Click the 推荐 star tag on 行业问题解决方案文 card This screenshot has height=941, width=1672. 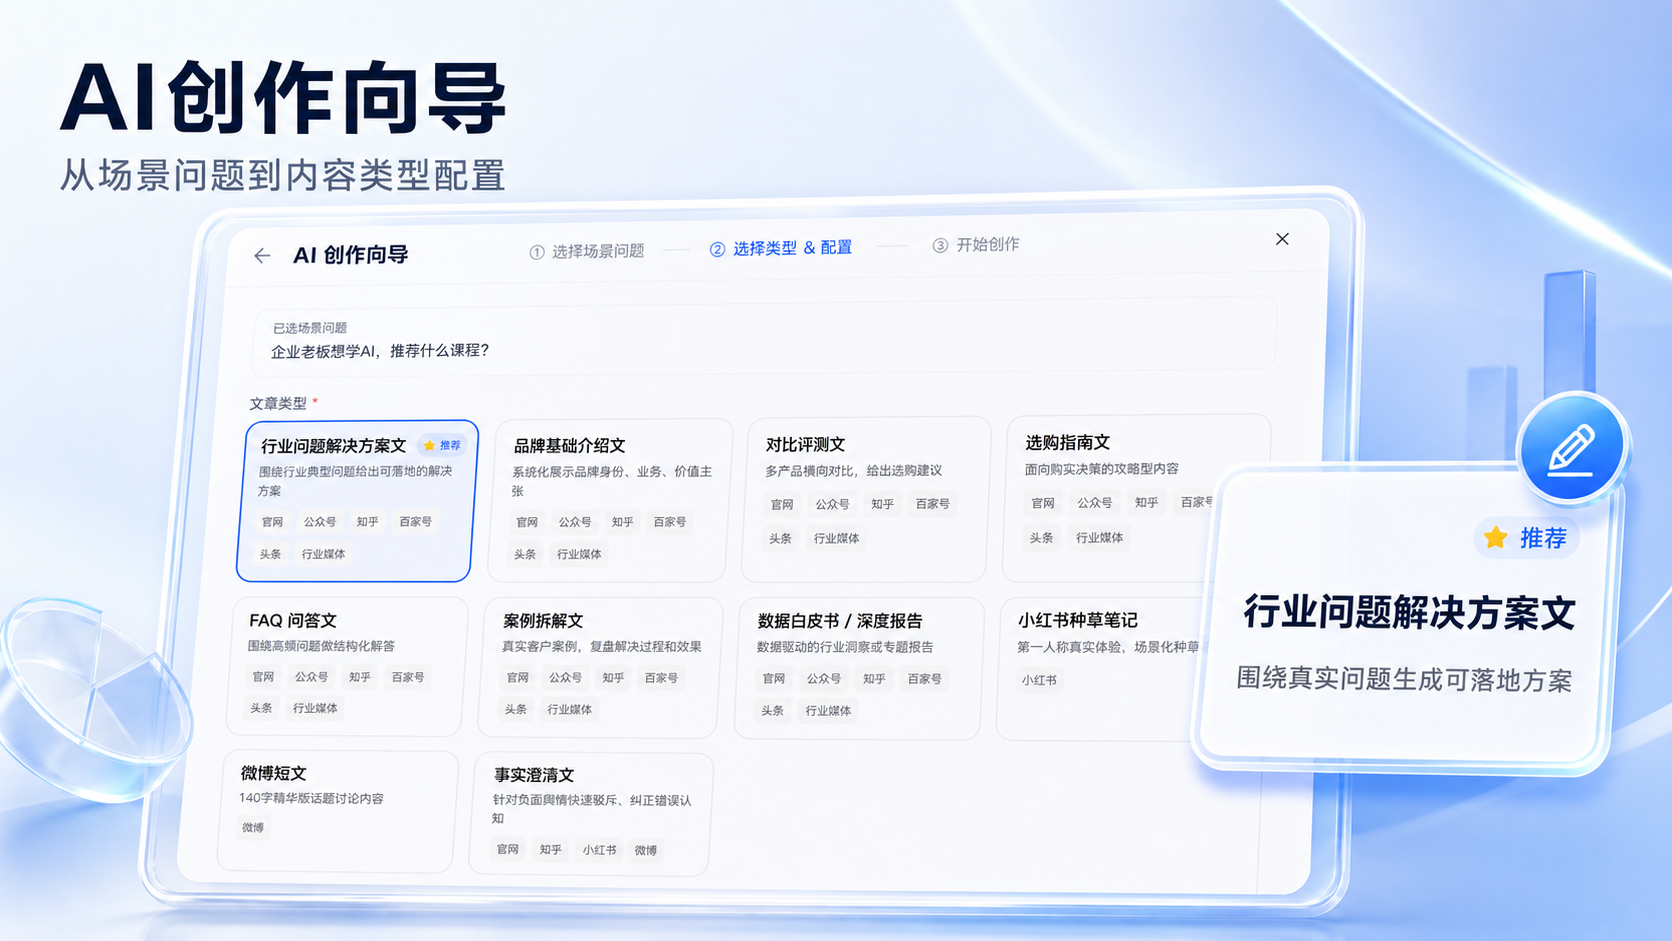tap(442, 445)
